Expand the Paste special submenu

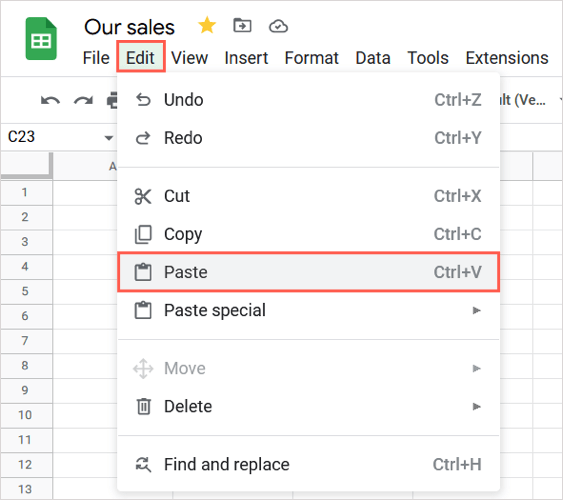(308, 310)
